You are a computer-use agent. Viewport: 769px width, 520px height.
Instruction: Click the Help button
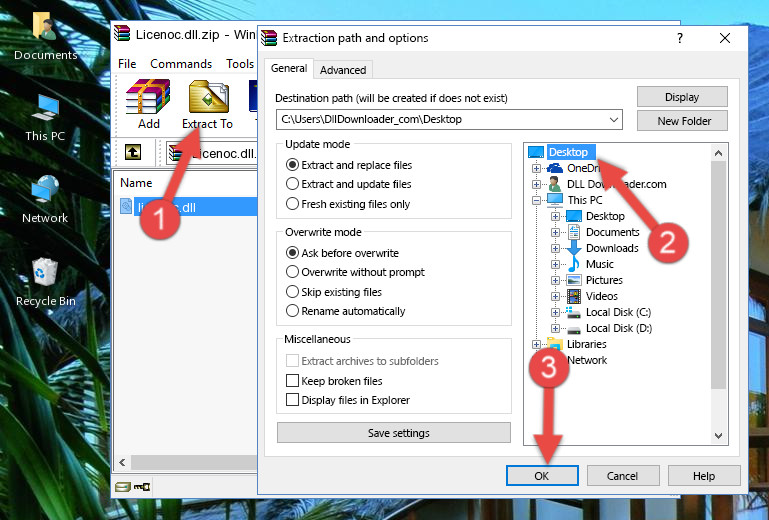(704, 476)
